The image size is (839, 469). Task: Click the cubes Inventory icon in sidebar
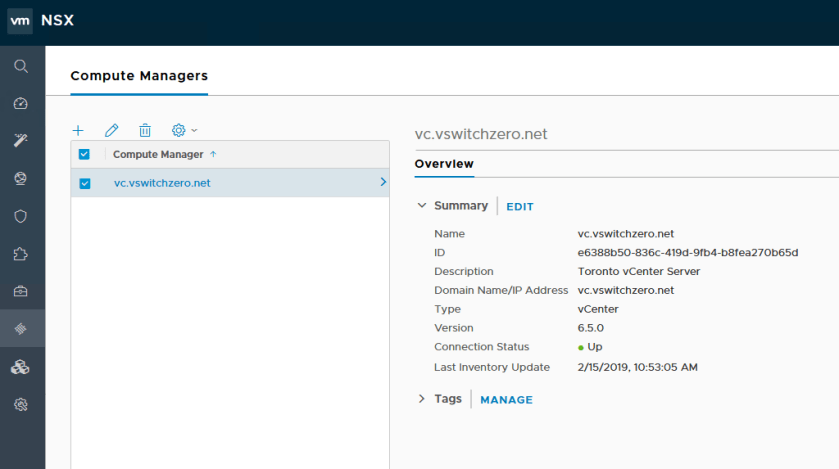point(21,367)
